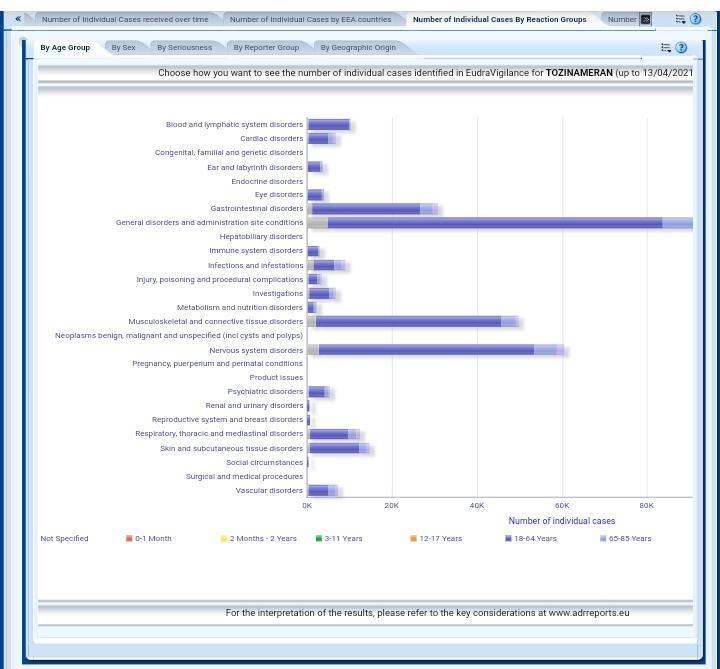Click the 2 Months - 2 Years legend swatch

224,539
